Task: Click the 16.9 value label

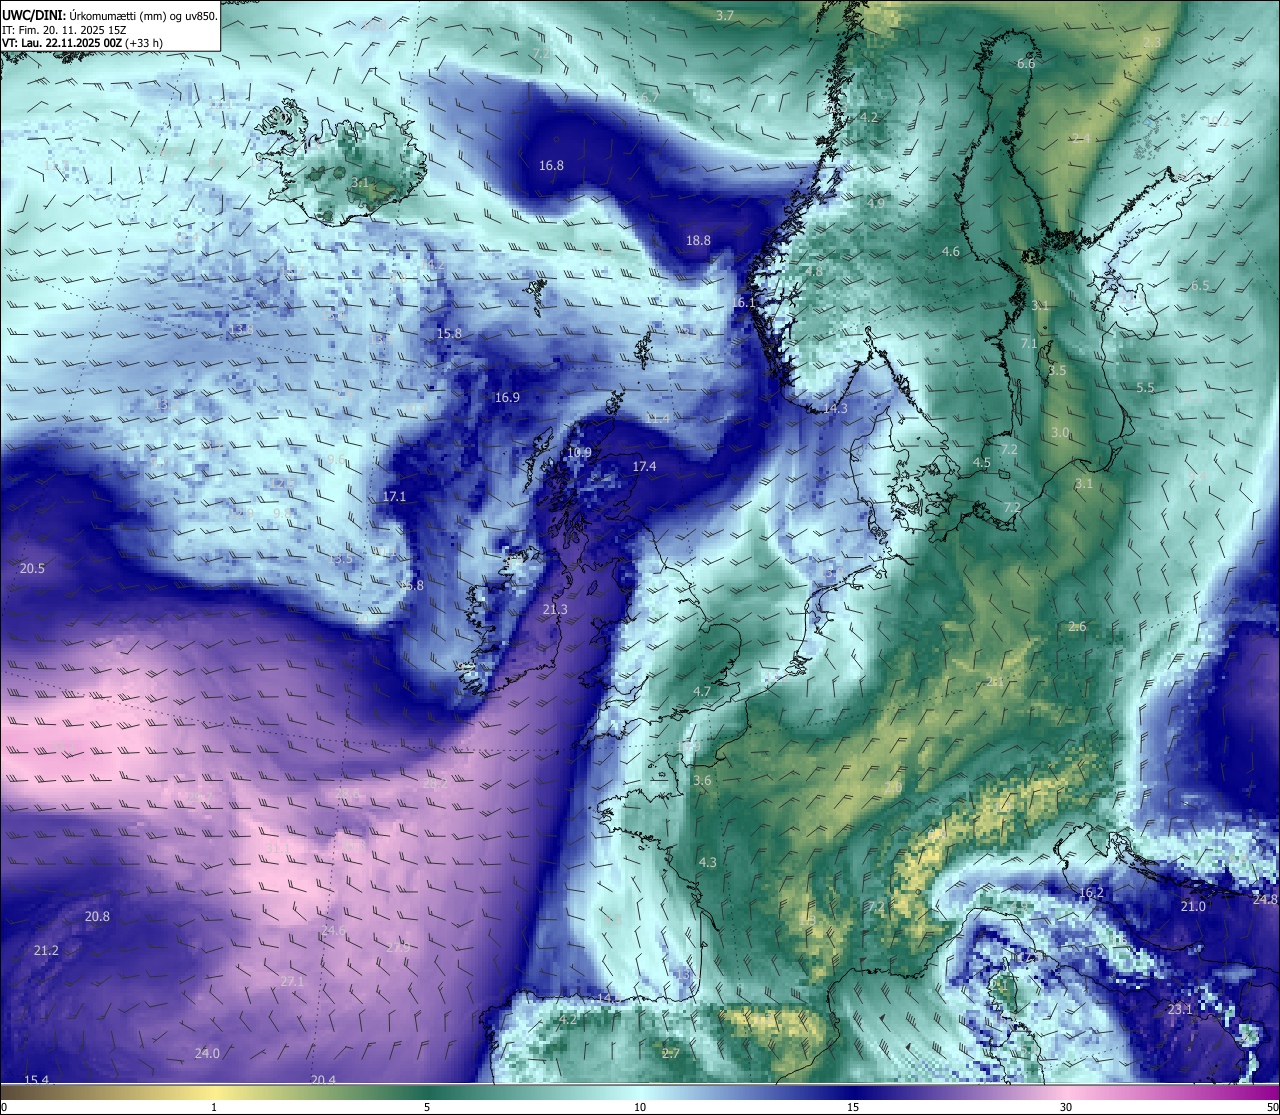Action: click(507, 397)
